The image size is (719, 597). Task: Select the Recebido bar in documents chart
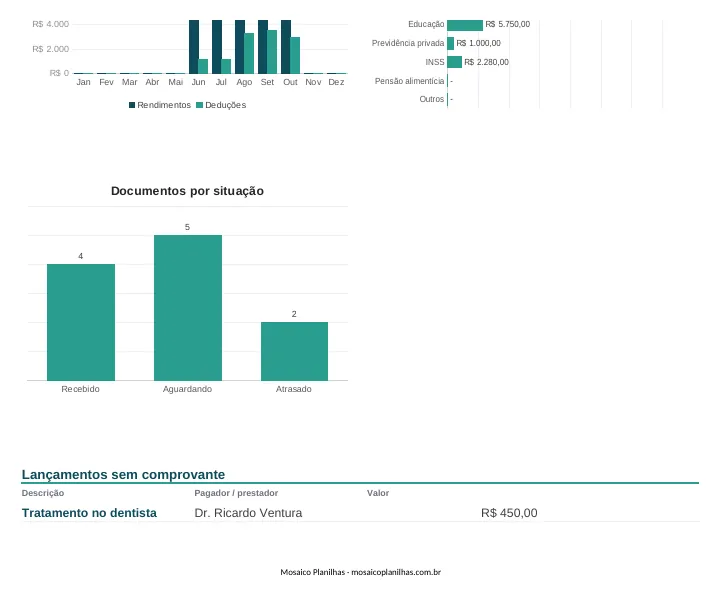pos(81,322)
